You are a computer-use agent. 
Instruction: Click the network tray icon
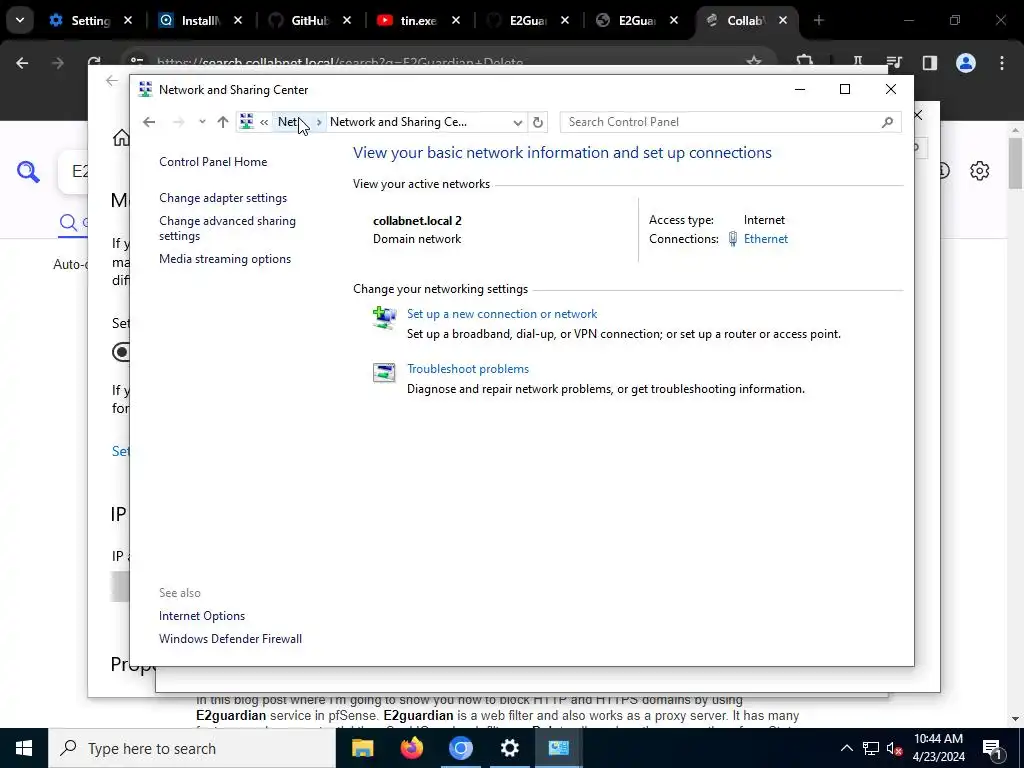(x=871, y=748)
